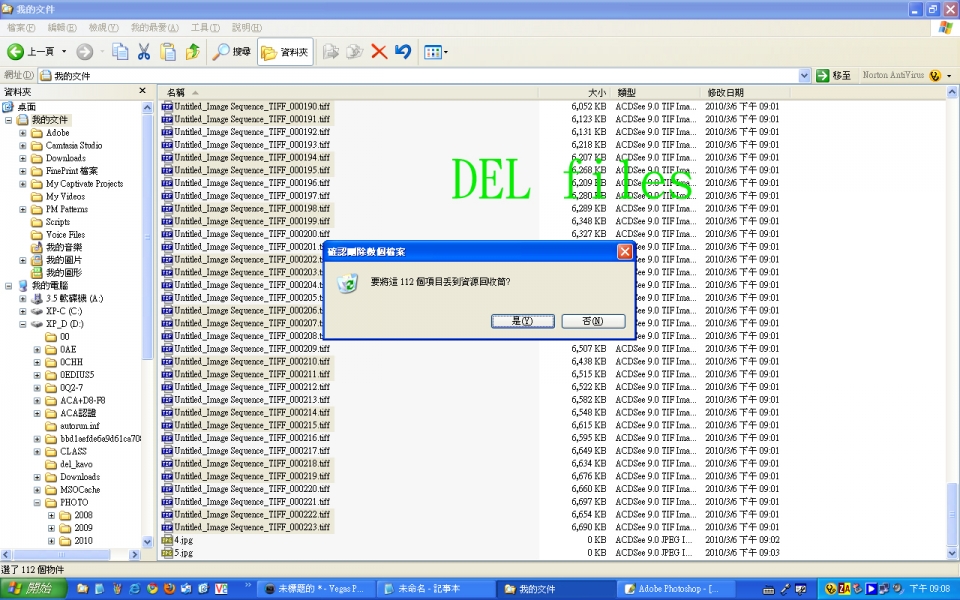Open the Norton AntiVirus dropdown arrow
Screen dimensions: 960x600
click(x=949, y=76)
